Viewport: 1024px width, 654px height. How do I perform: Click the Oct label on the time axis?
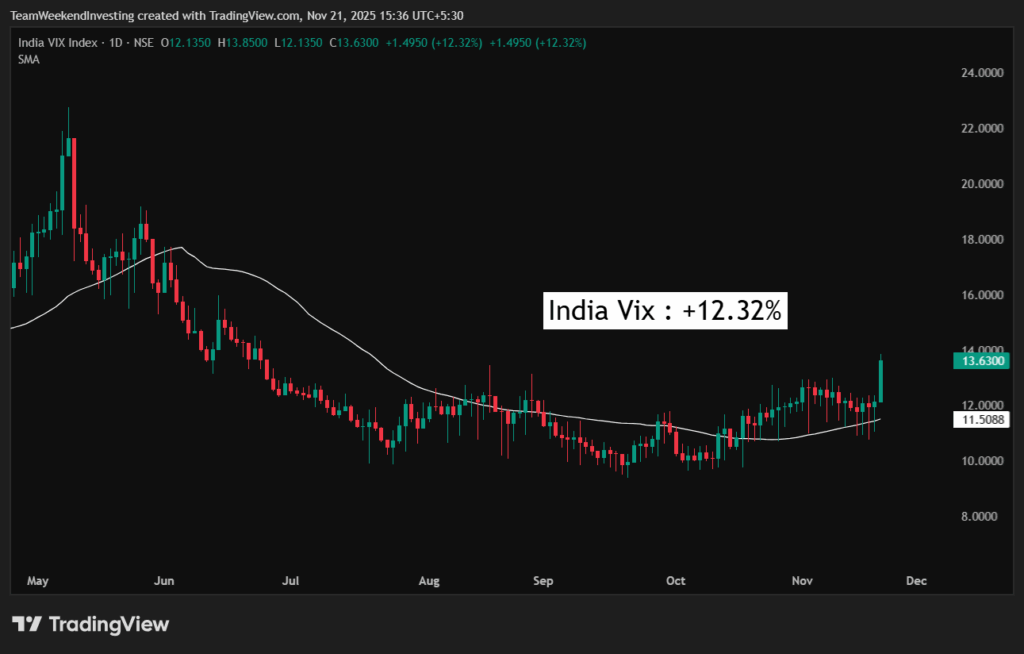(676, 580)
